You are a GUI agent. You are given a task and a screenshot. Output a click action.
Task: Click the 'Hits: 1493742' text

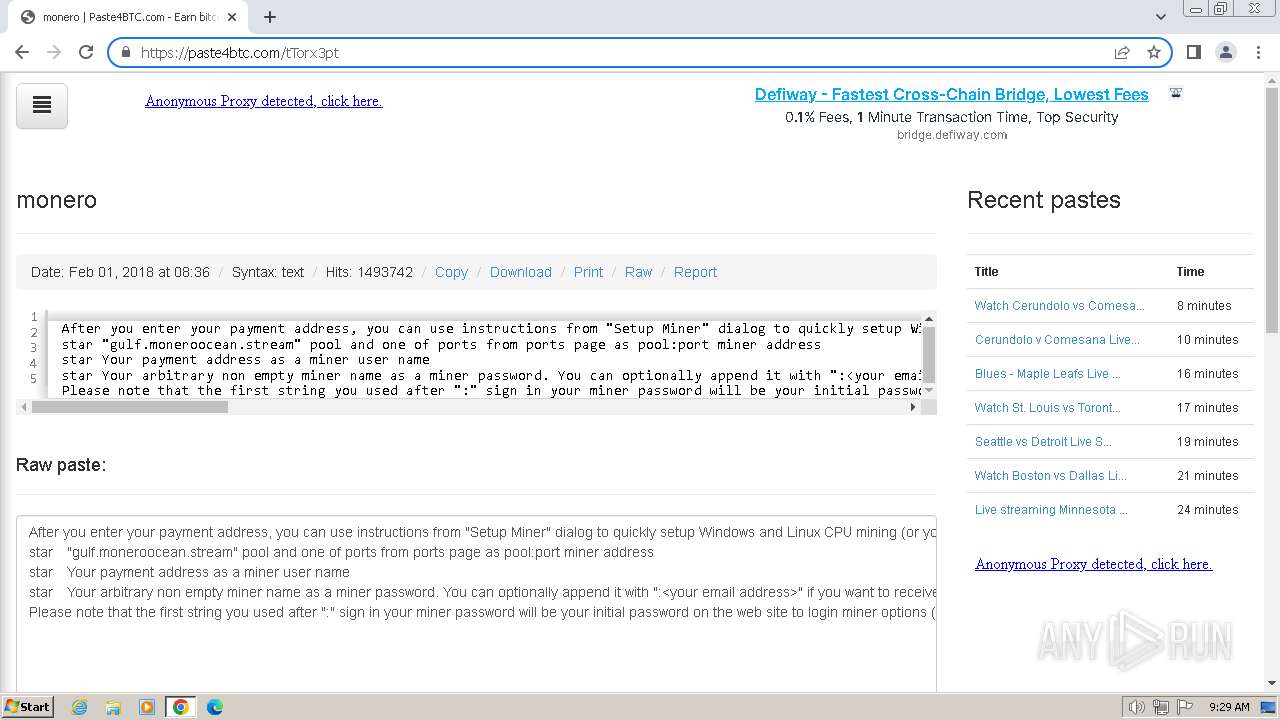[x=369, y=272]
